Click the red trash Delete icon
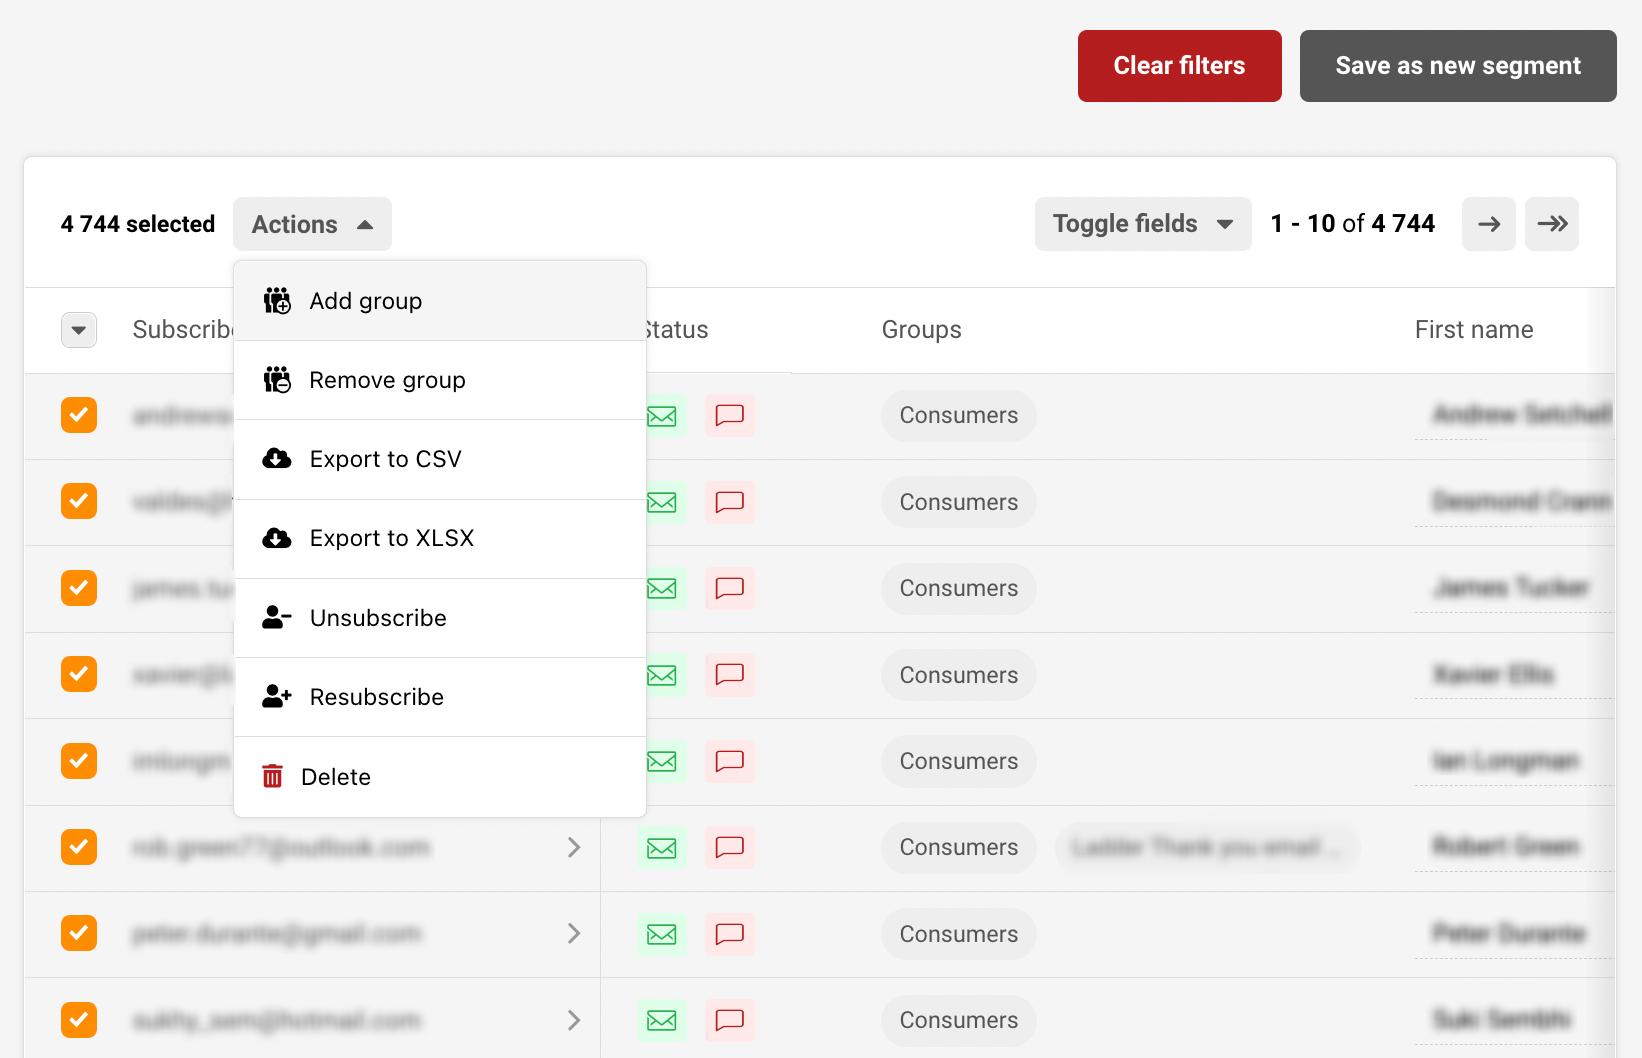Viewport: 1642px width, 1058px height. pos(272,777)
